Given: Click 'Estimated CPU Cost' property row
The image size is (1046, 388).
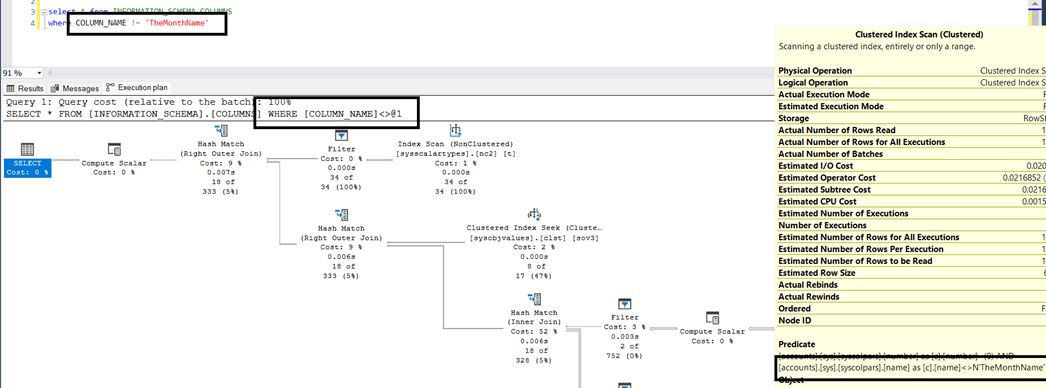Looking at the screenshot, I should 912,201.
